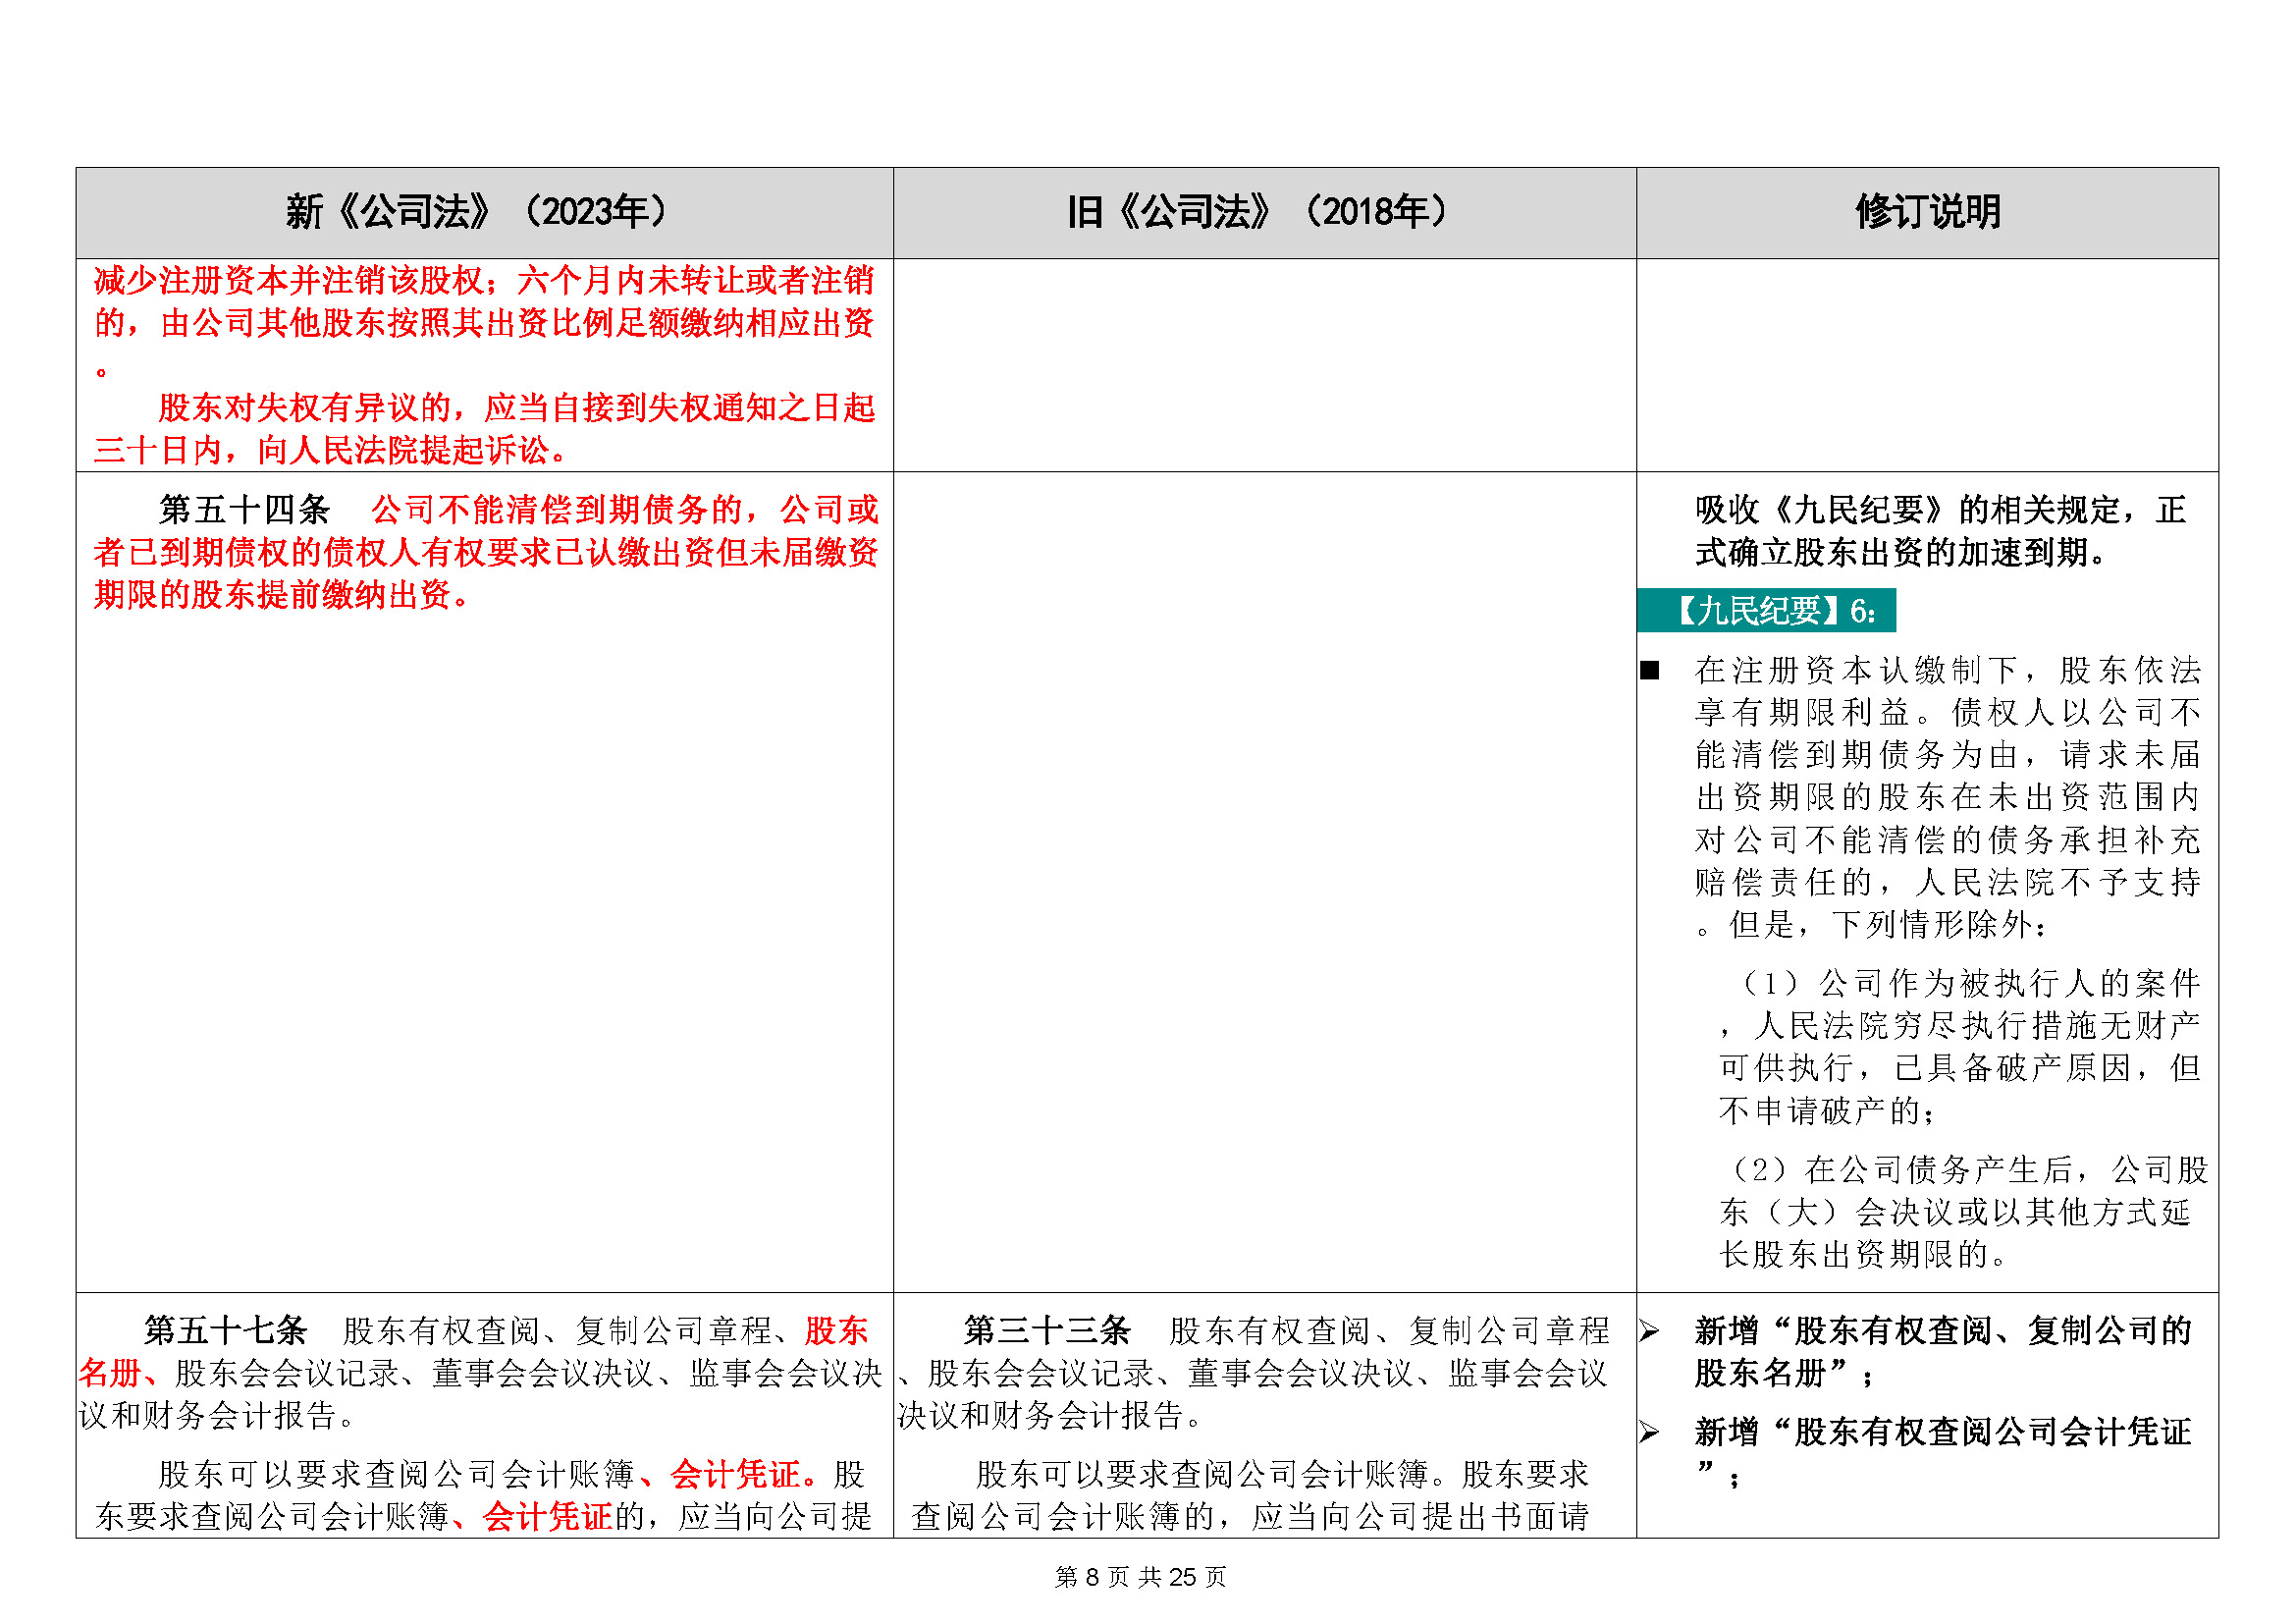The width and height of the screenshot is (2296, 1624).
Task: Click arrow bullet before 新增“股东有权查阅公司会计凭证
Action: click(1650, 1433)
